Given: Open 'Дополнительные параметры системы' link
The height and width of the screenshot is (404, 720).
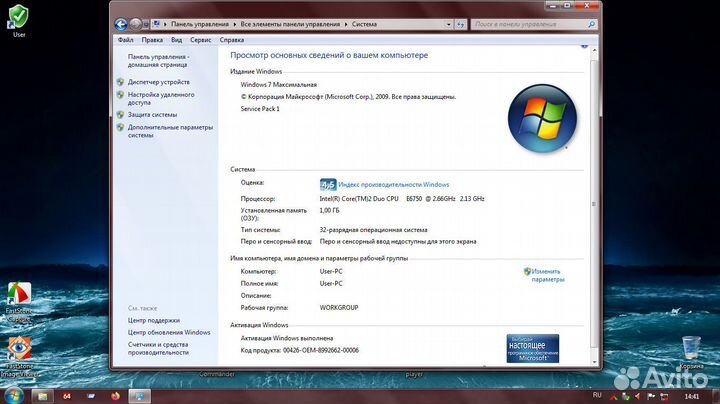Looking at the screenshot, I should (x=170, y=131).
